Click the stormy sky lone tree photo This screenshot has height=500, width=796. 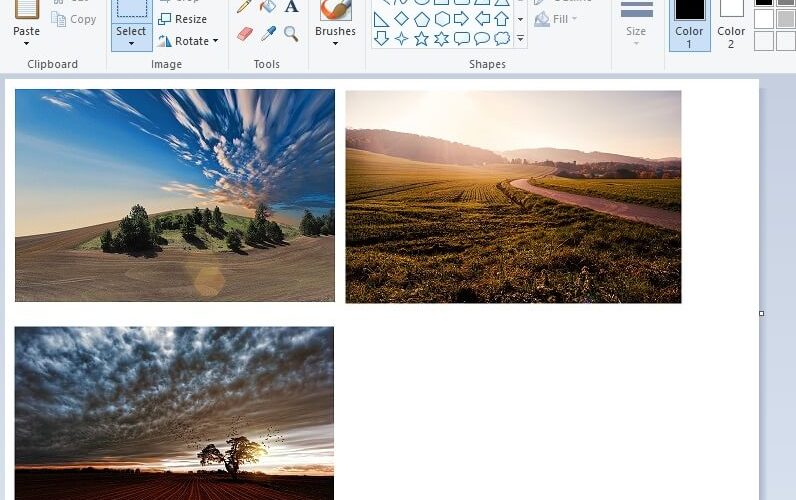[x=174, y=413]
